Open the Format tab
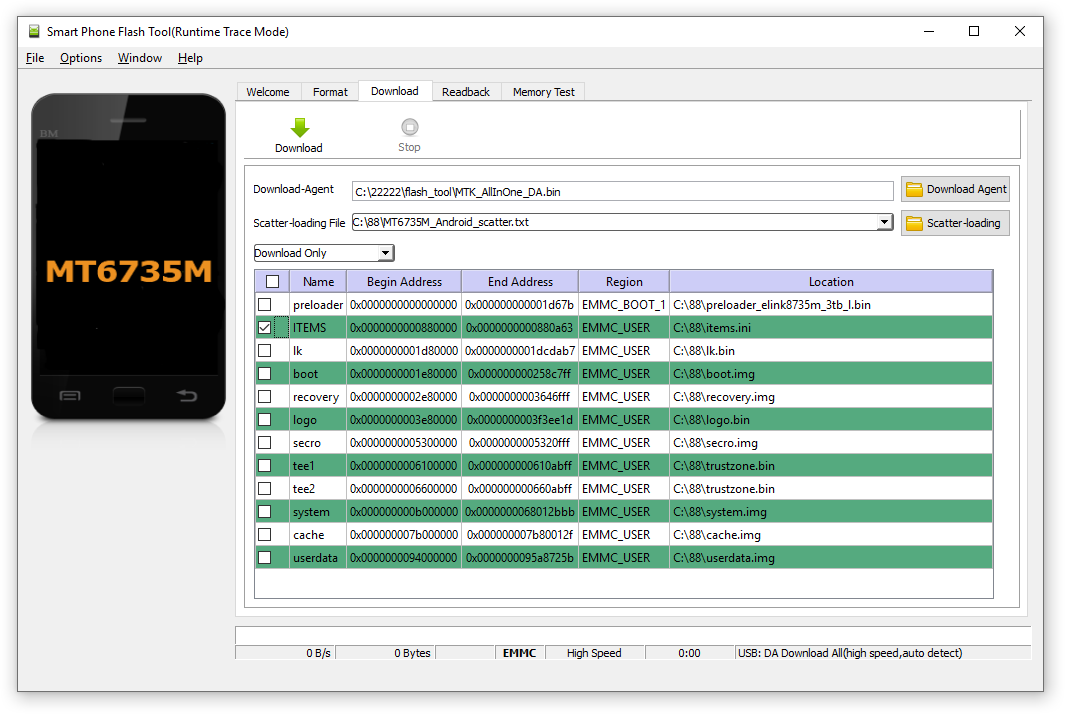This screenshot has width=1065, height=714. (x=330, y=92)
